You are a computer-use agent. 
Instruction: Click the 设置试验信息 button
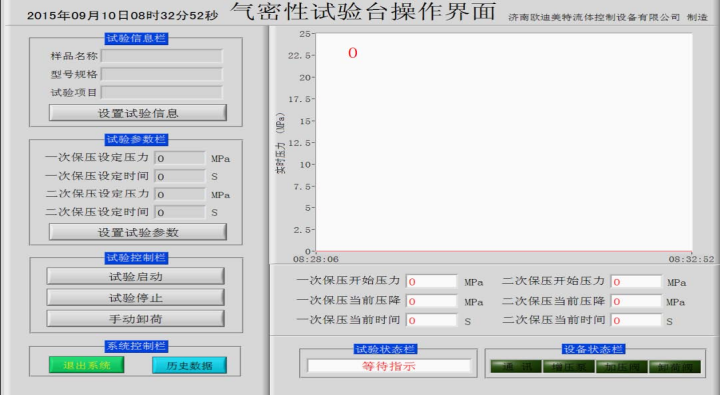(x=138, y=113)
